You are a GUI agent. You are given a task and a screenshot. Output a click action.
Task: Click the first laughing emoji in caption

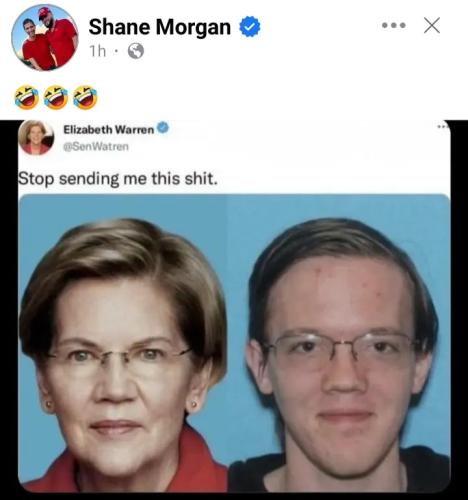click(x=26, y=97)
